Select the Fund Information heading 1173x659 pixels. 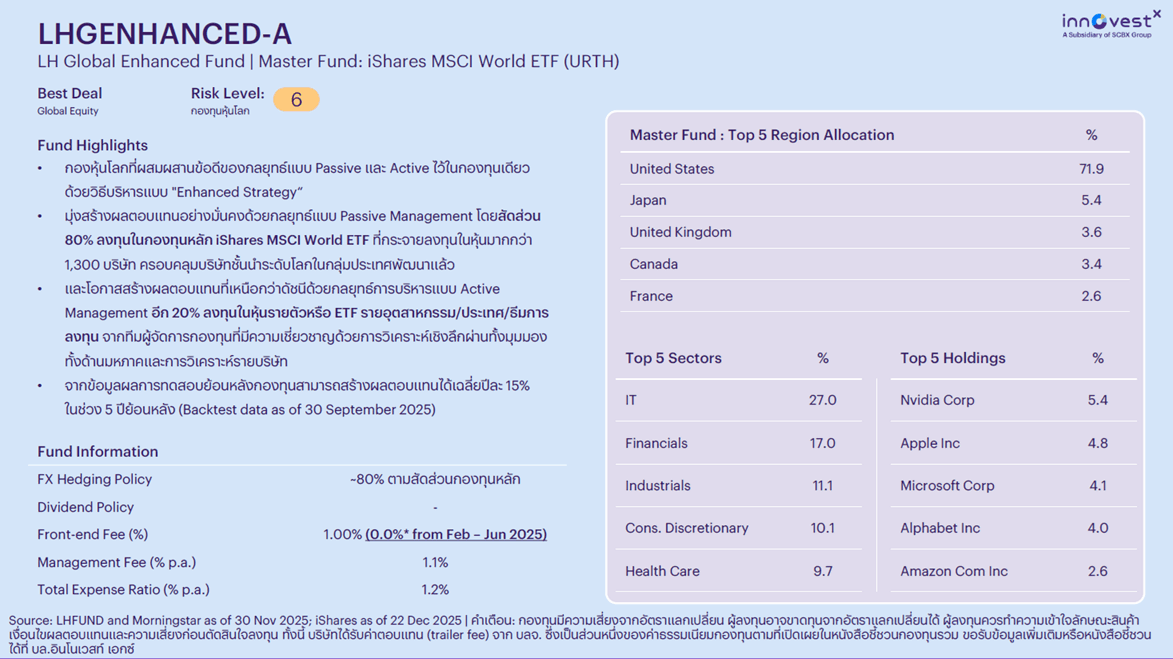pos(97,452)
